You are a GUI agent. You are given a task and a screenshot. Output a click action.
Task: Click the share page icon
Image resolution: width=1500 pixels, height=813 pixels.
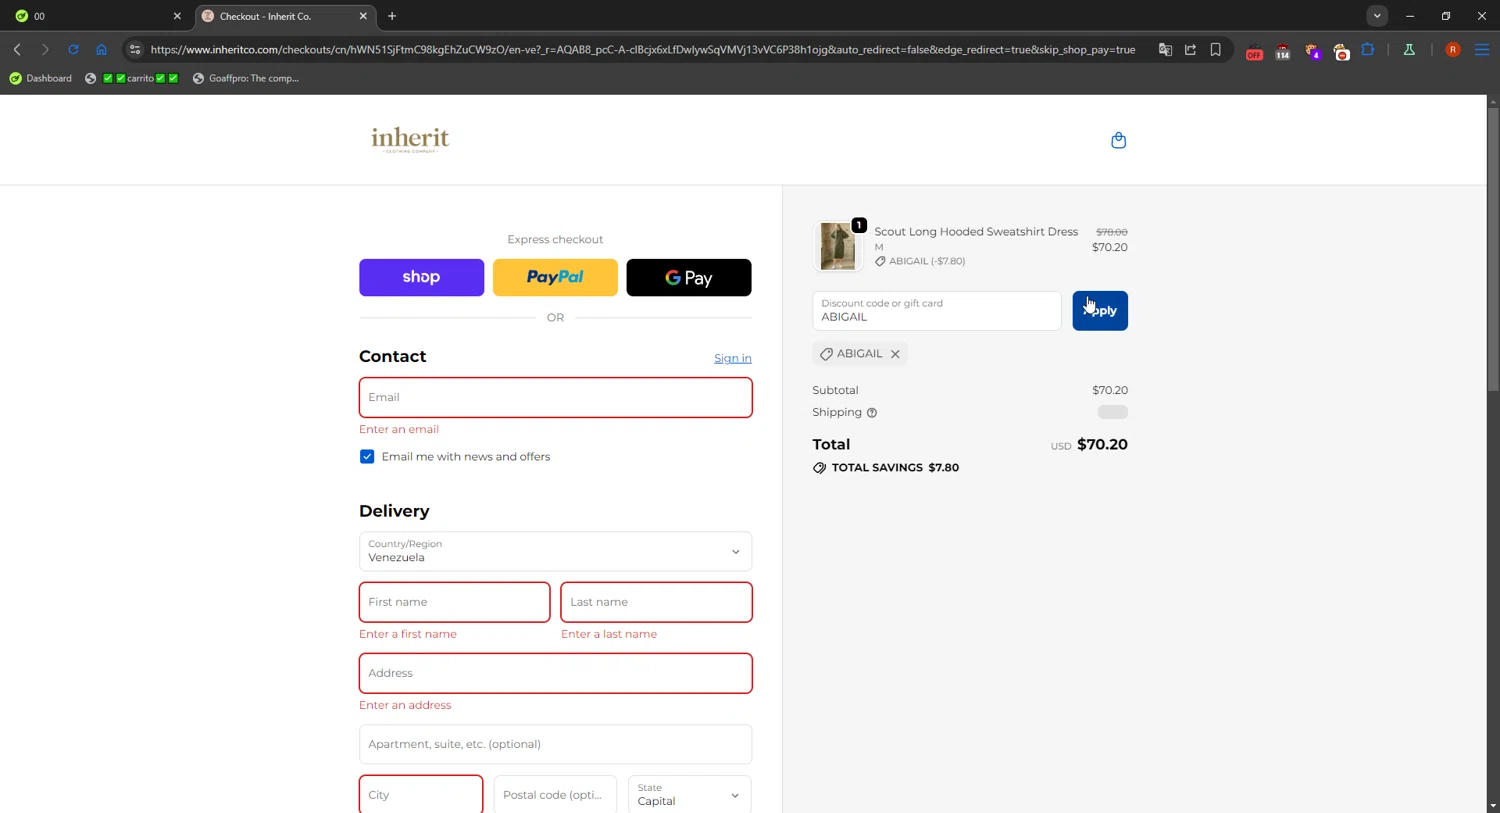pyautogui.click(x=1190, y=49)
